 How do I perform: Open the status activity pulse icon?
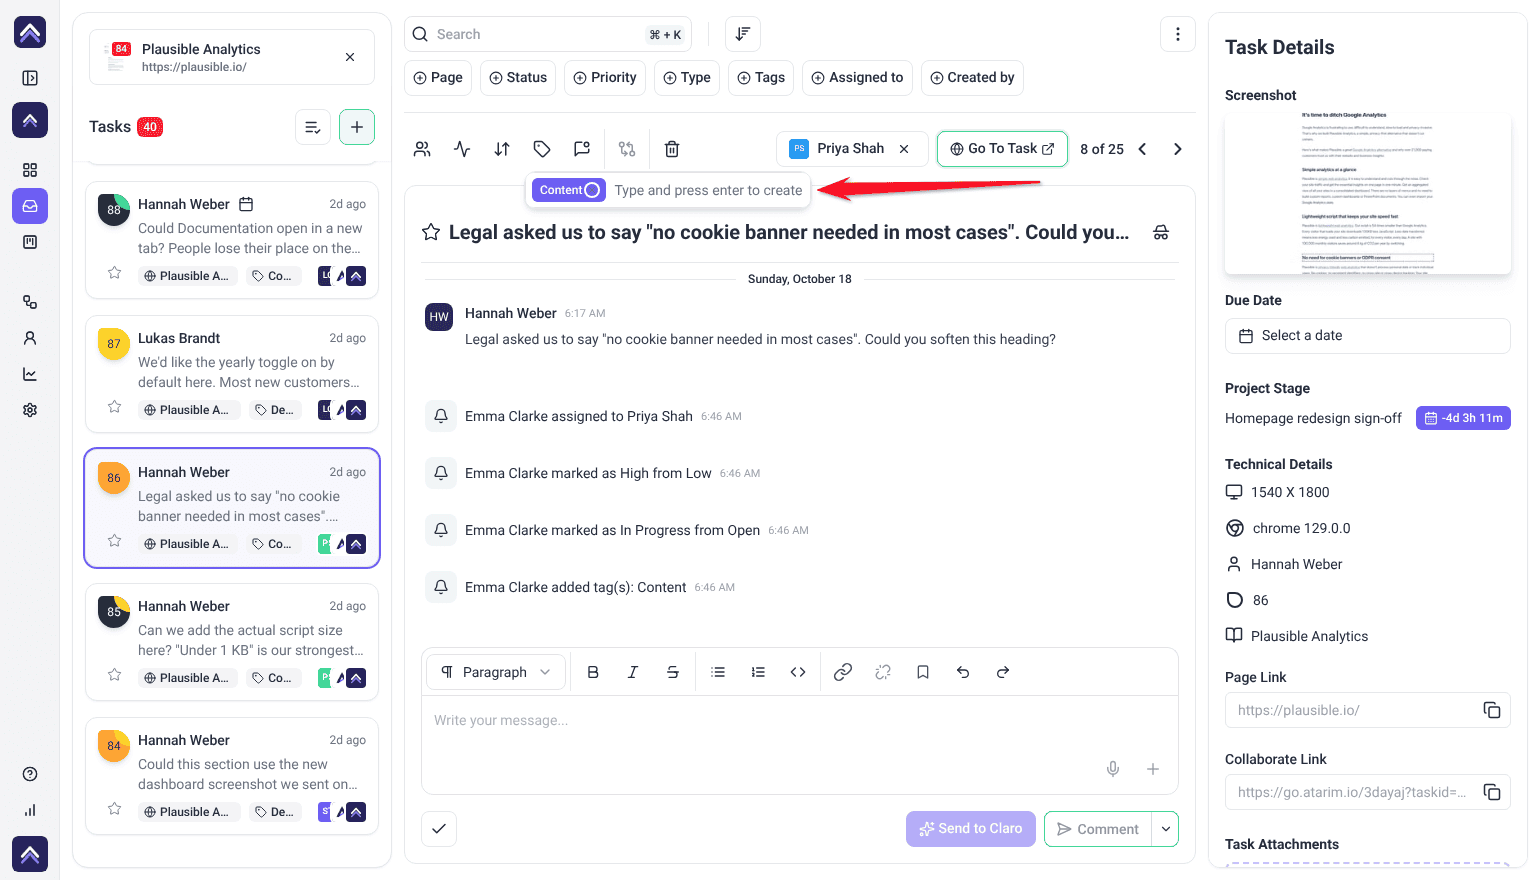pos(462,149)
